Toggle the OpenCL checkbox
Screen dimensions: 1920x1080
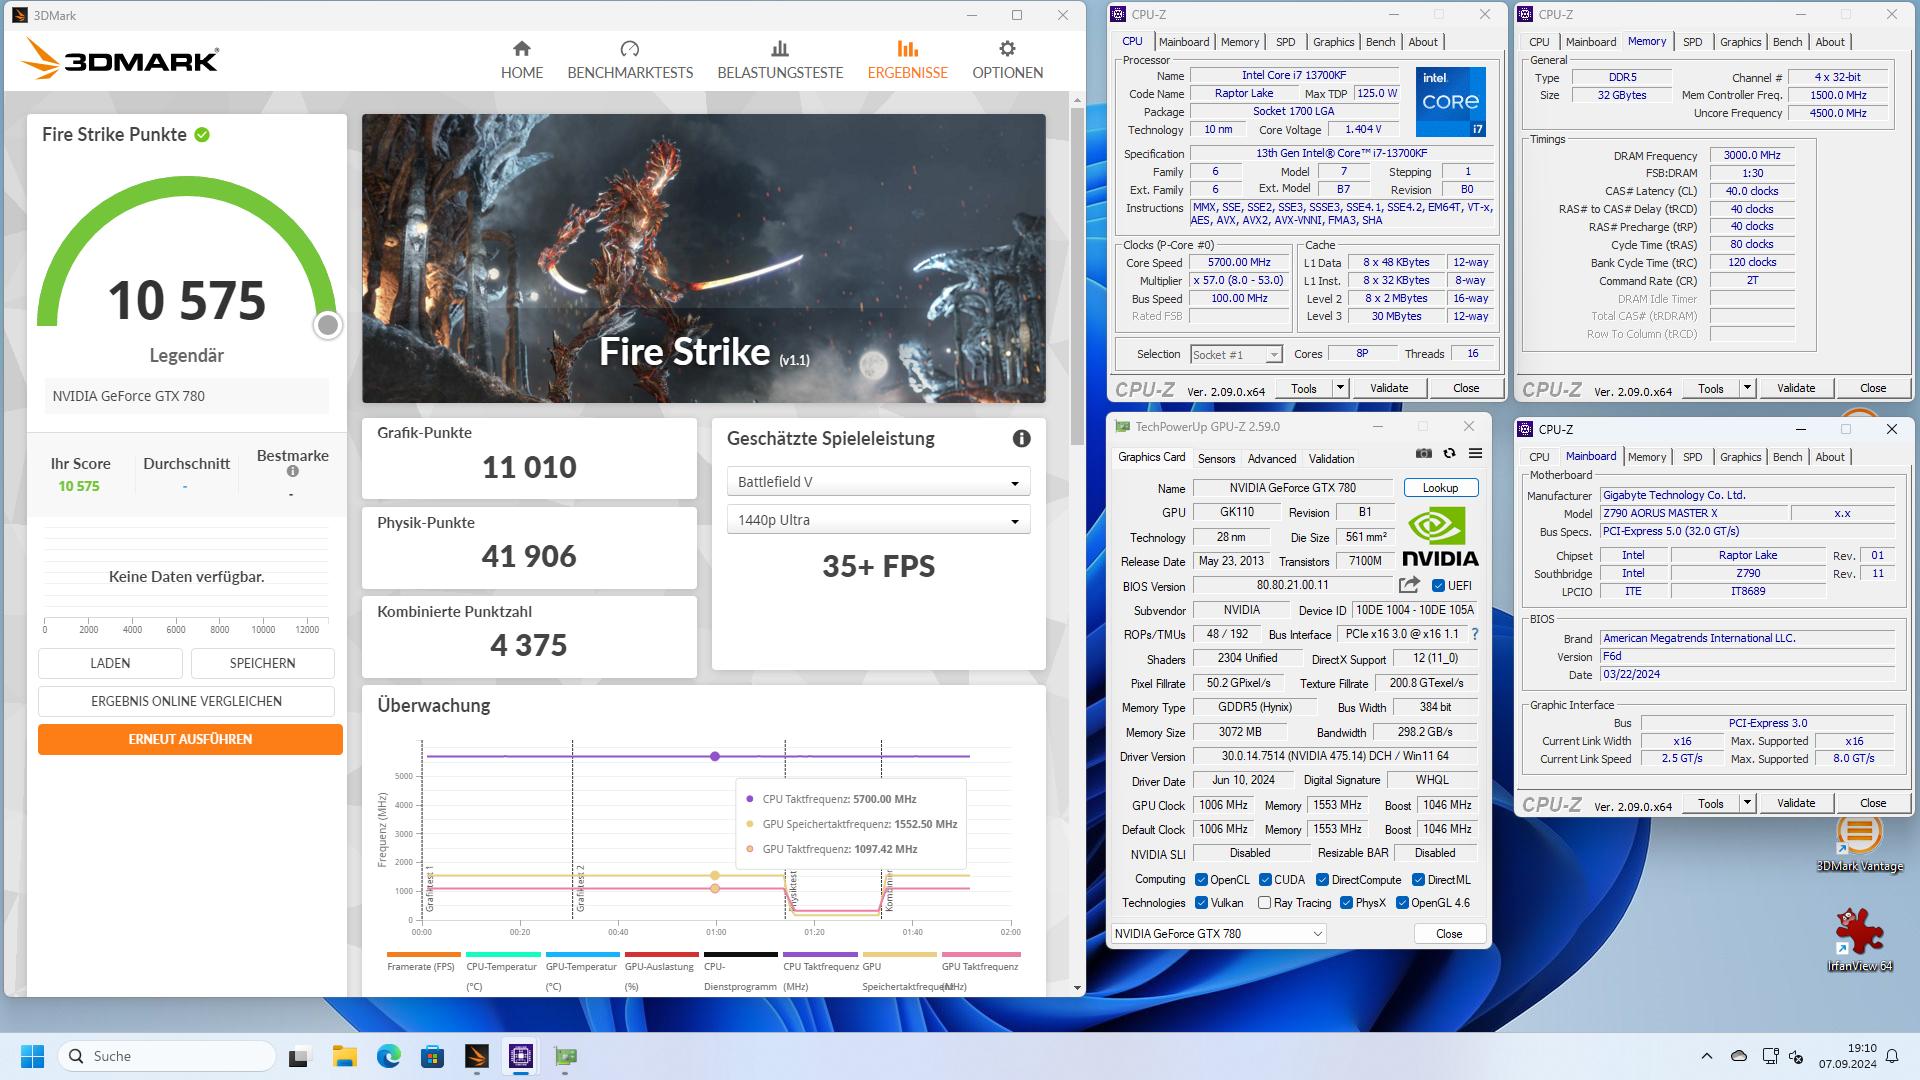(1201, 880)
